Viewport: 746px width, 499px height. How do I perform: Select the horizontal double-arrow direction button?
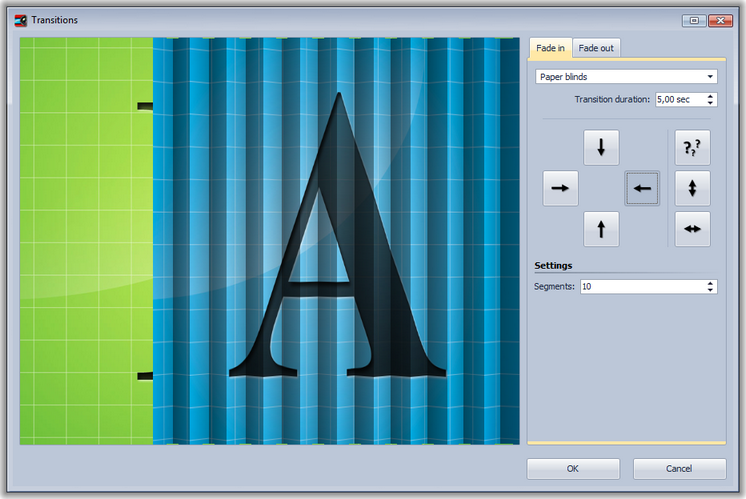click(692, 229)
